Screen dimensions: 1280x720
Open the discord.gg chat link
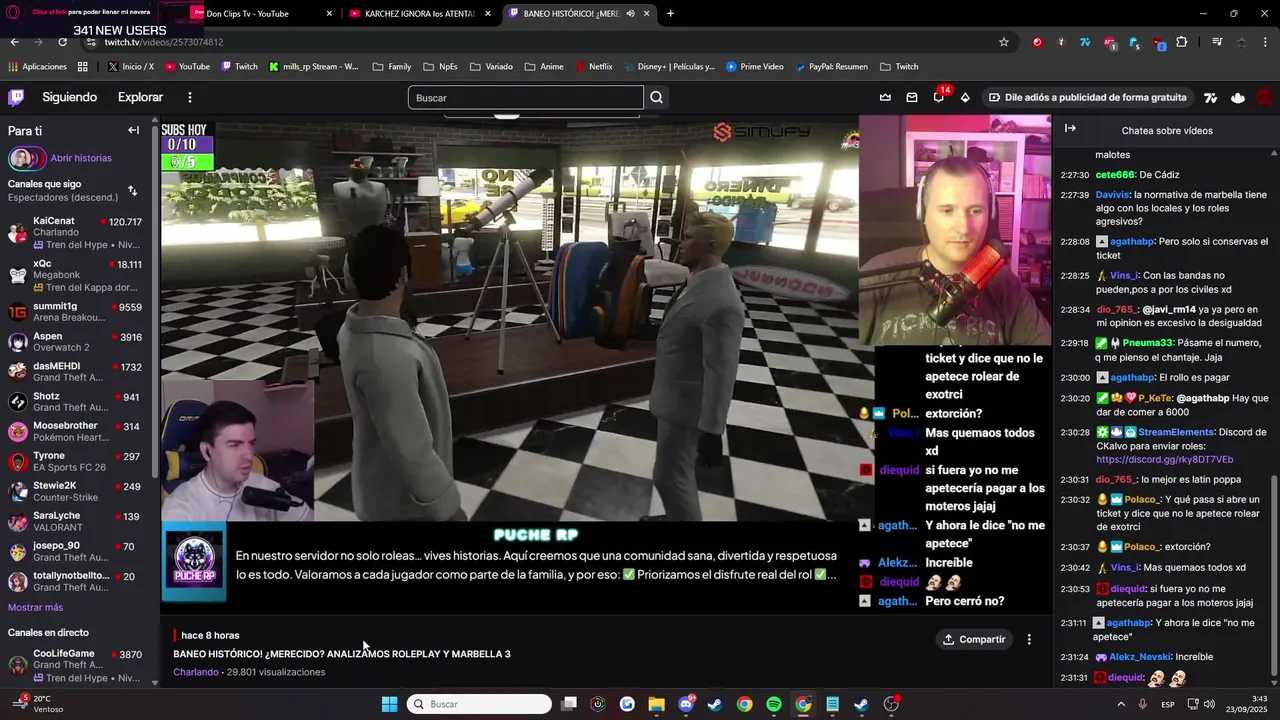click(1164, 460)
